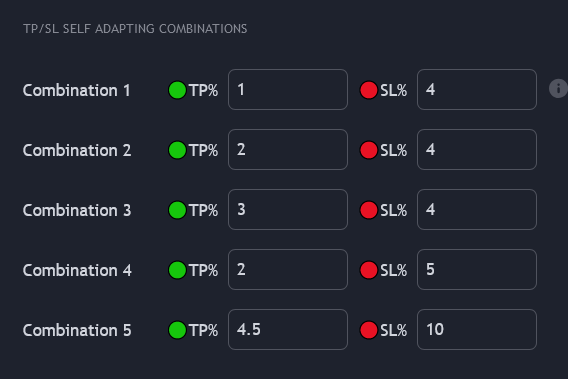Open green TP color swatch for Combination 1
The height and width of the screenshot is (379, 568).
tap(178, 90)
